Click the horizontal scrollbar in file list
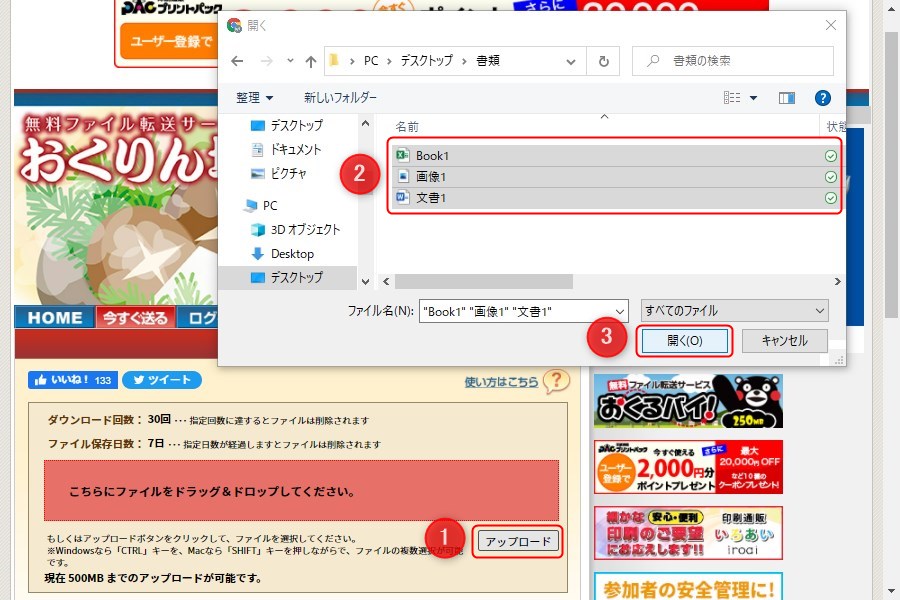The height and width of the screenshot is (600, 900). 480,282
